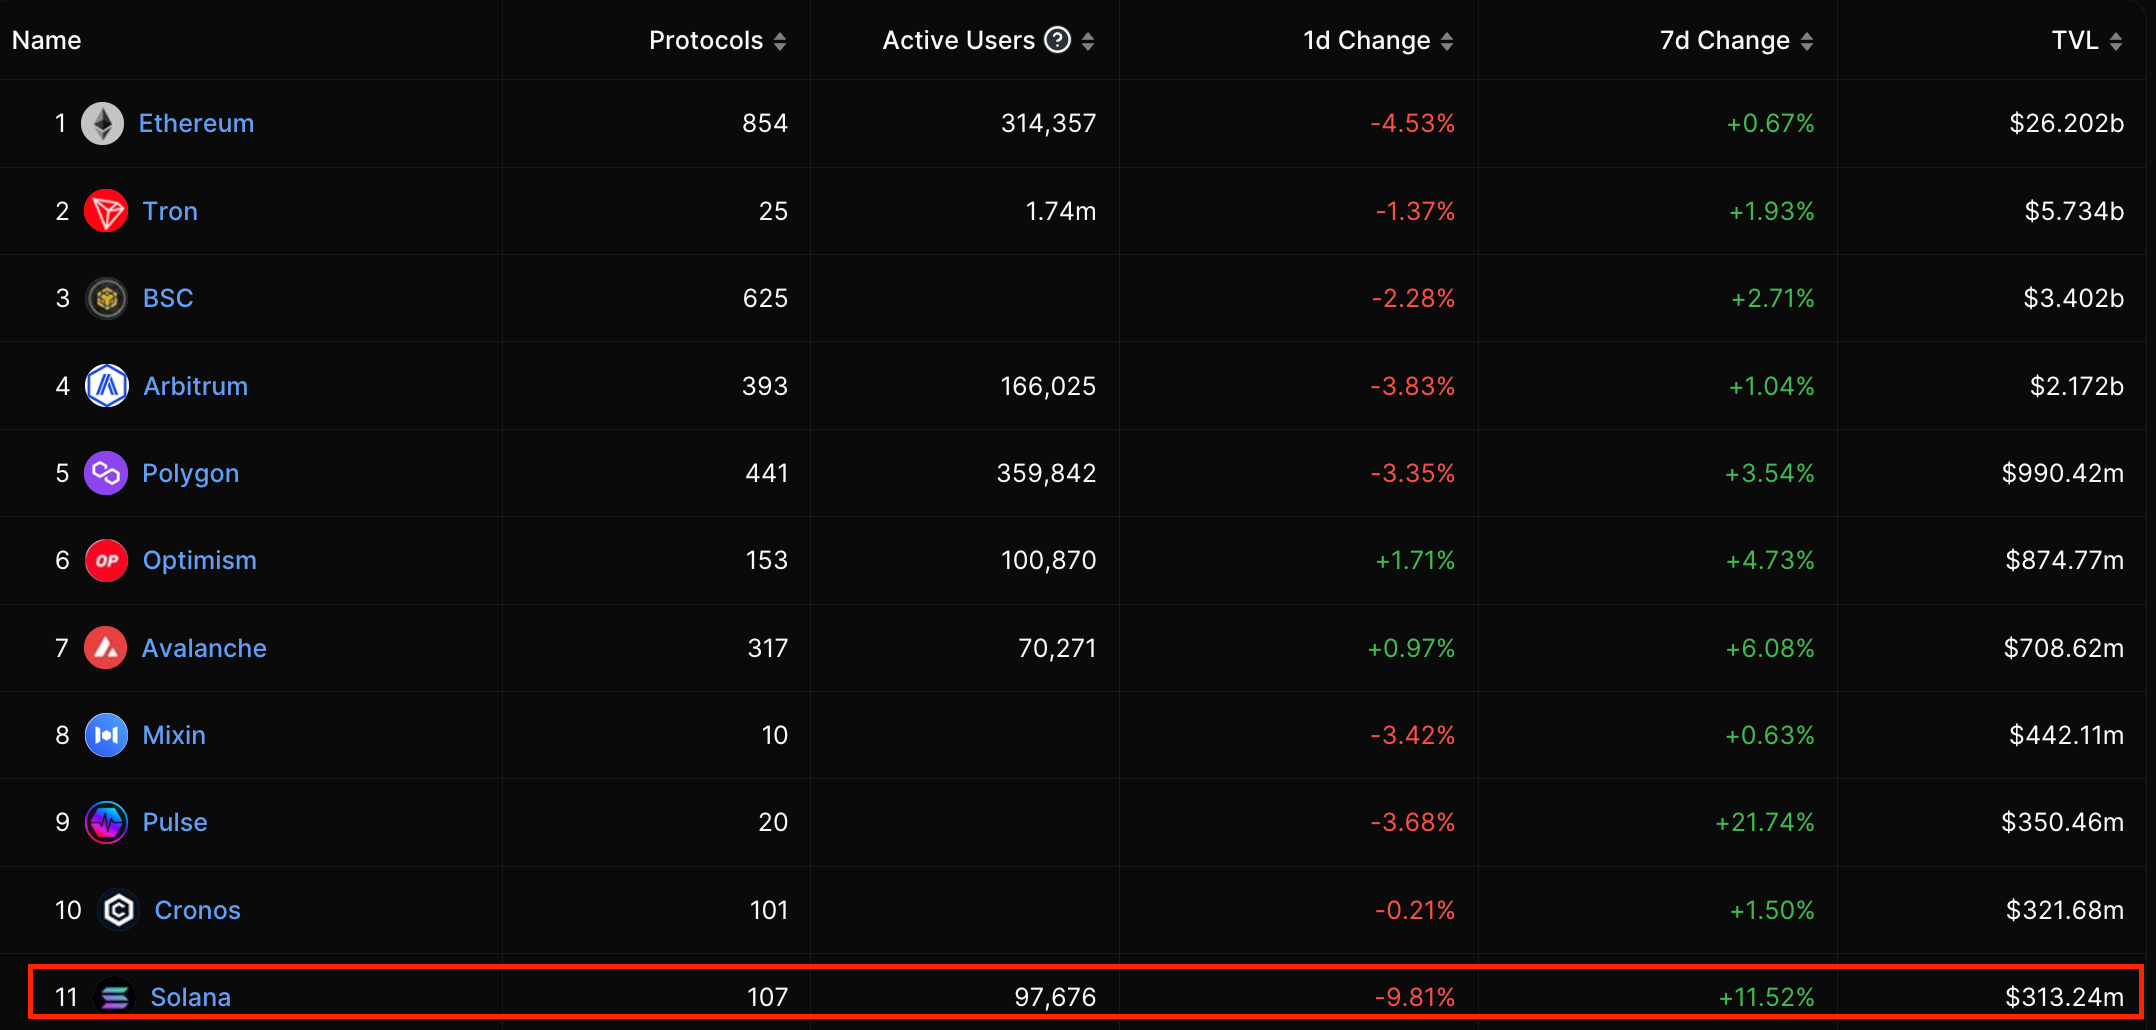The height and width of the screenshot is (1030, 2156).
Task: Select Cronos TVL $321.68m
Action: point(2064,910)
